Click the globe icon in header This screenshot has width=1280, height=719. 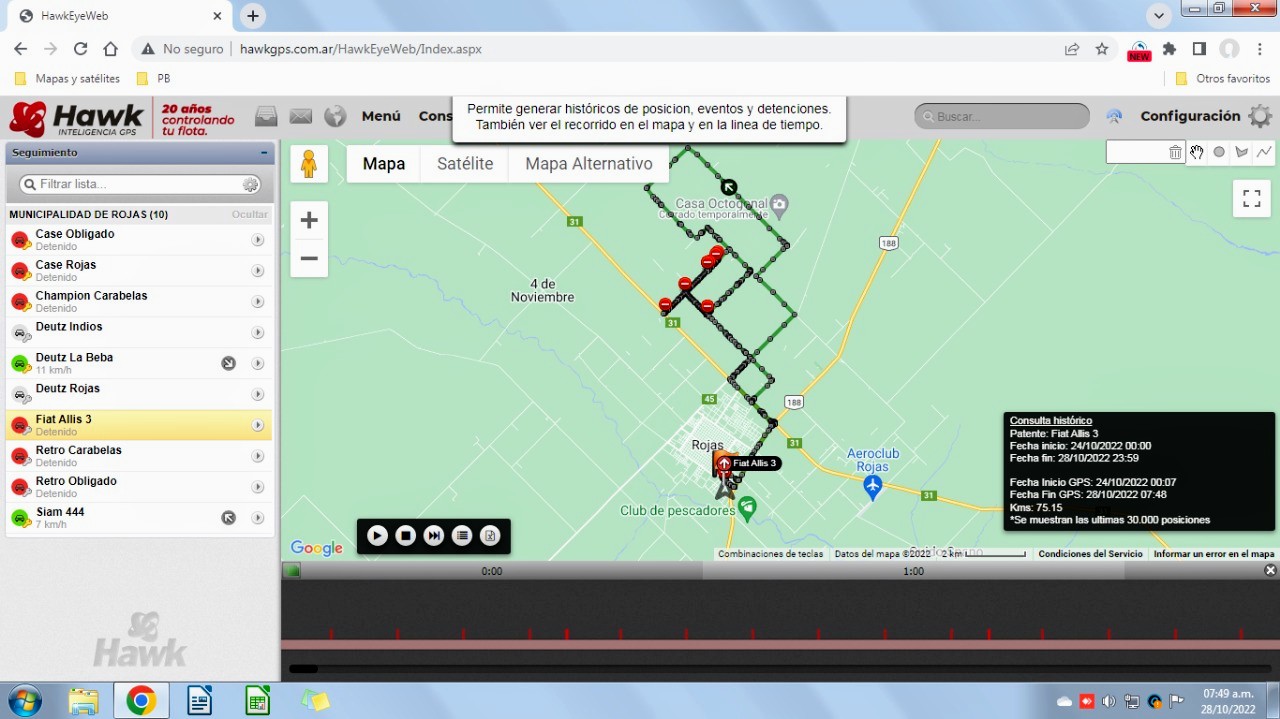pyautogui.click(x=335, y=117)
